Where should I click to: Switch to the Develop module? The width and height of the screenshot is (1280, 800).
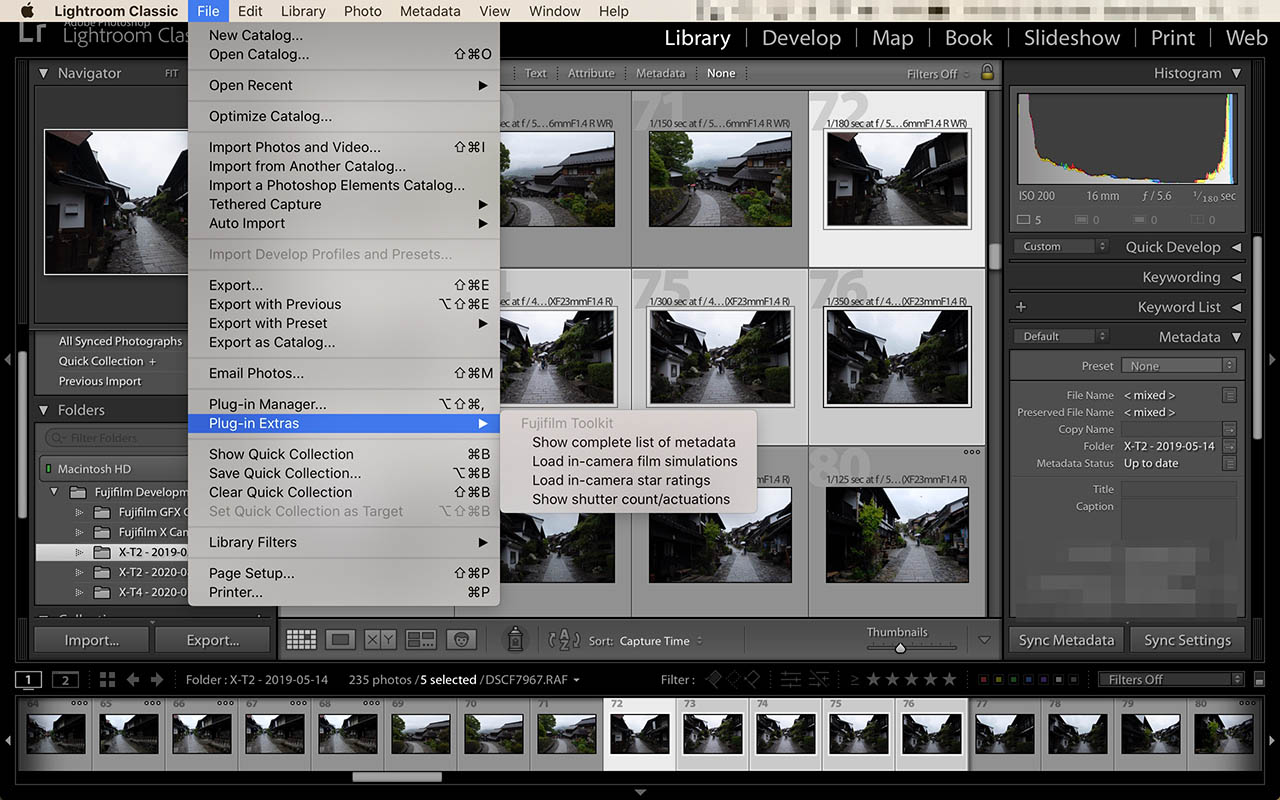point(801,38)
